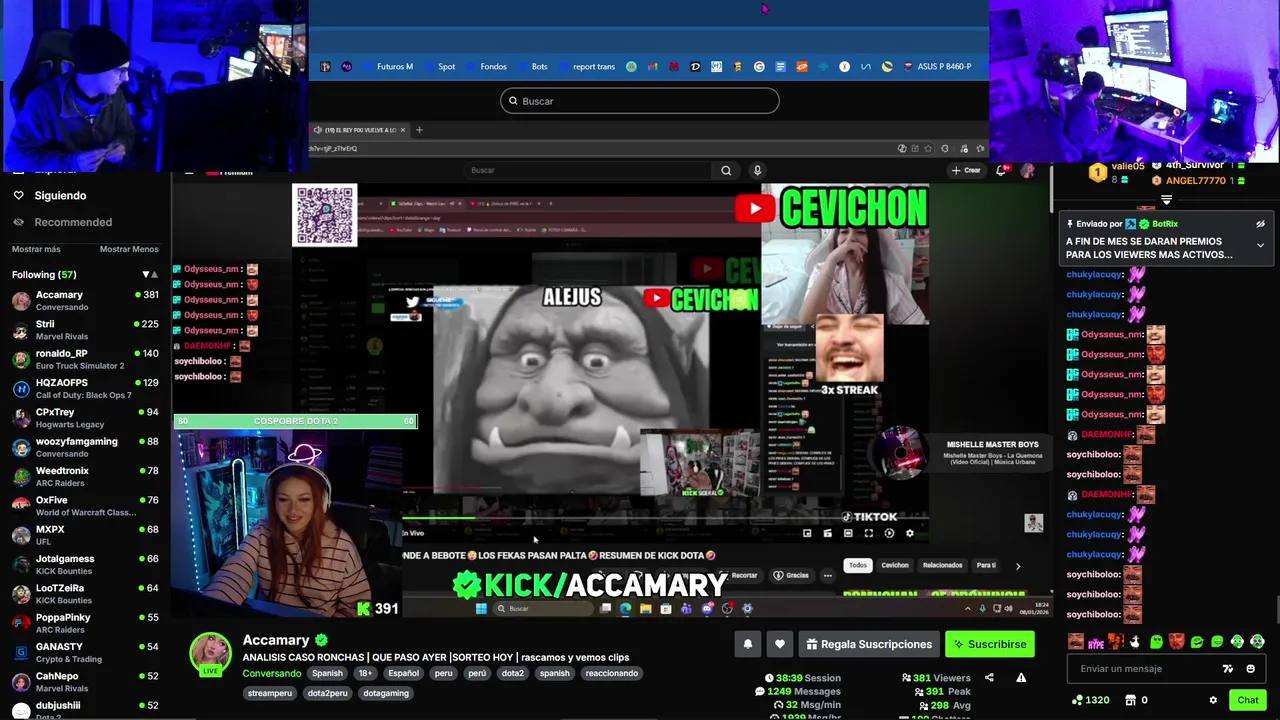Collapse chat with top funnel icon

pos(1166,200)
